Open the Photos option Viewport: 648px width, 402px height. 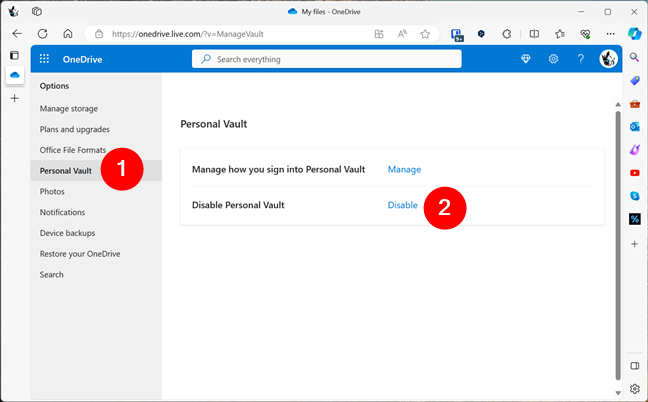(x=52, y=191)
